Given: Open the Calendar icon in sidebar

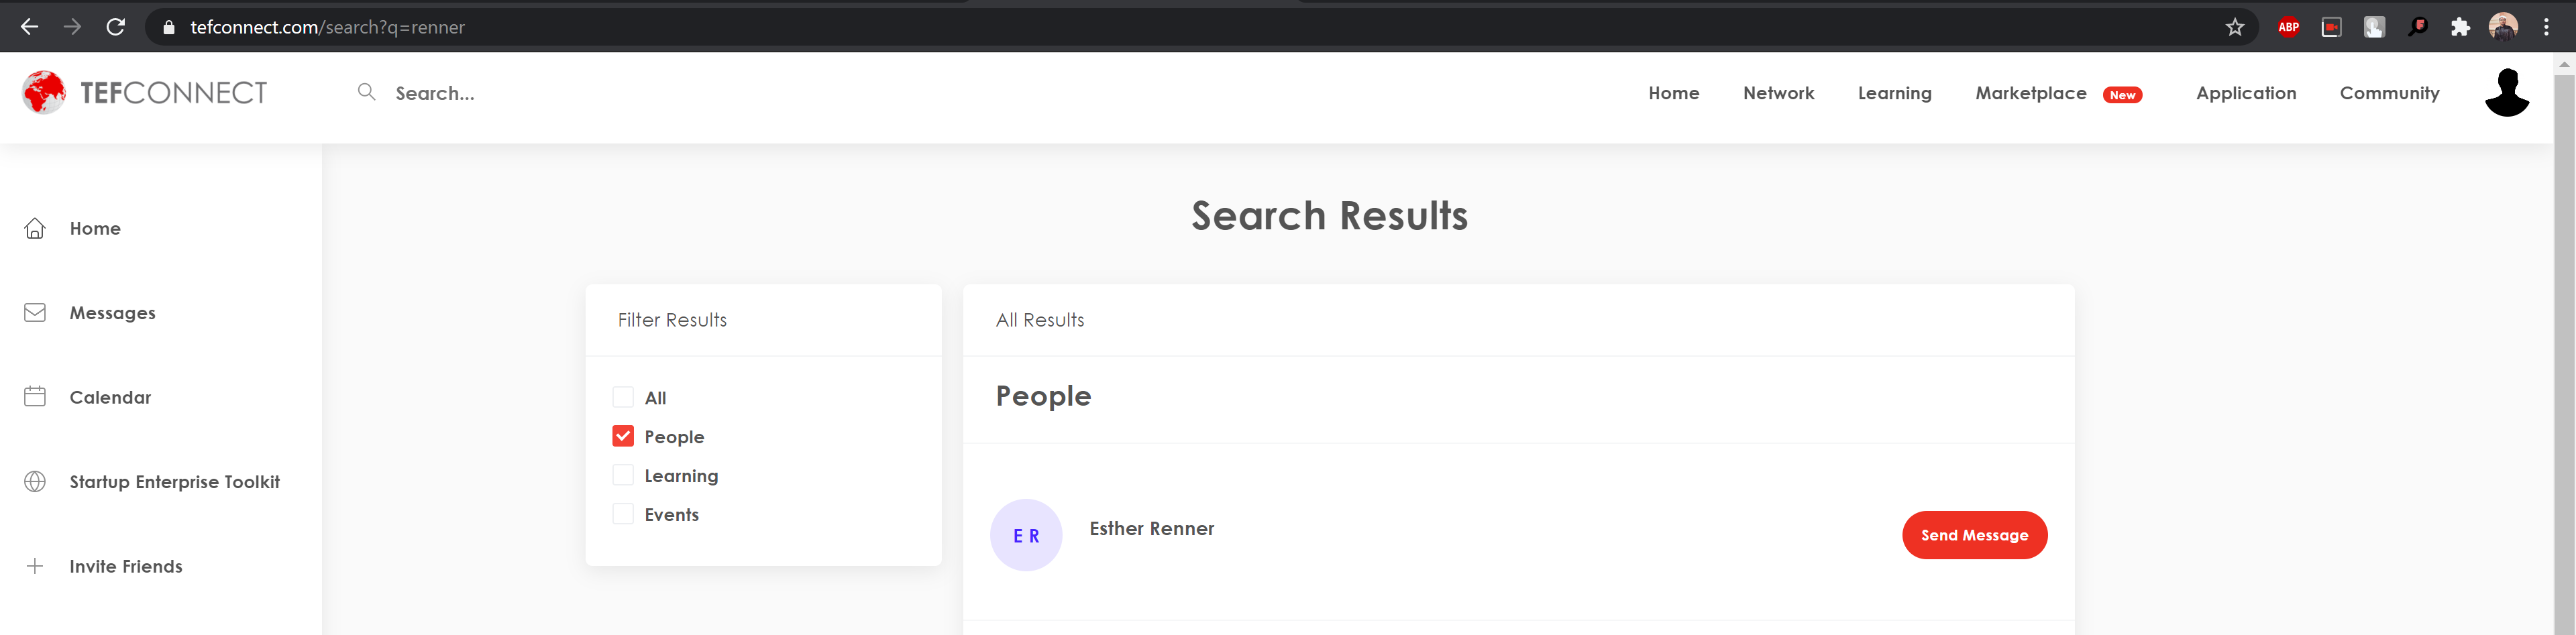Looking at the screenshot, I should click(x=35, y=397).
